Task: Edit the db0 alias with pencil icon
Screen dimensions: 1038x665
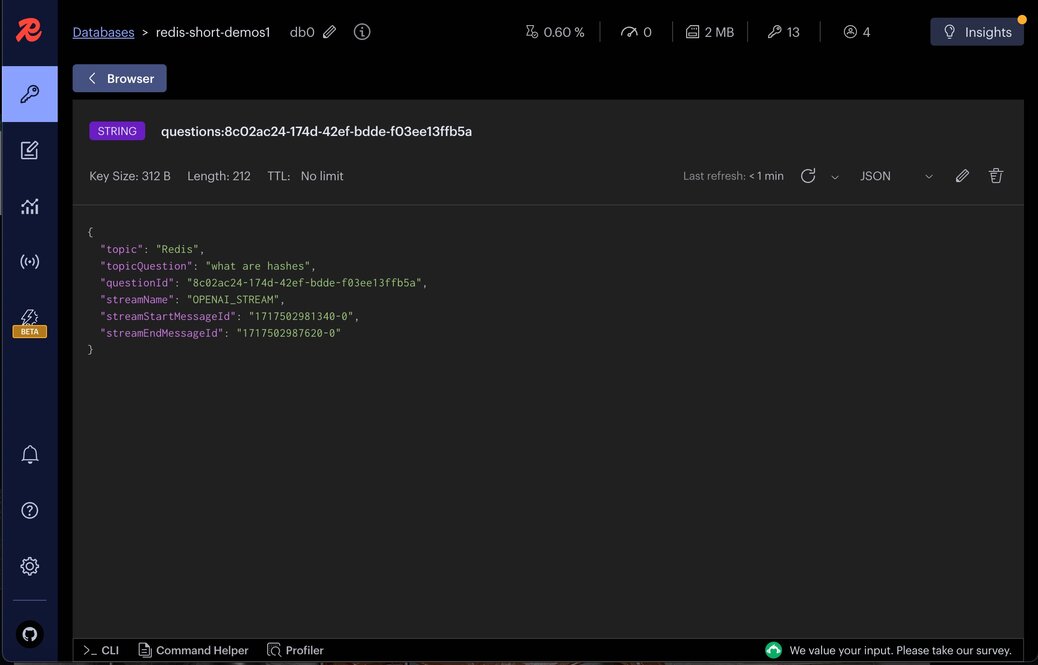Action: coord(330,31)
